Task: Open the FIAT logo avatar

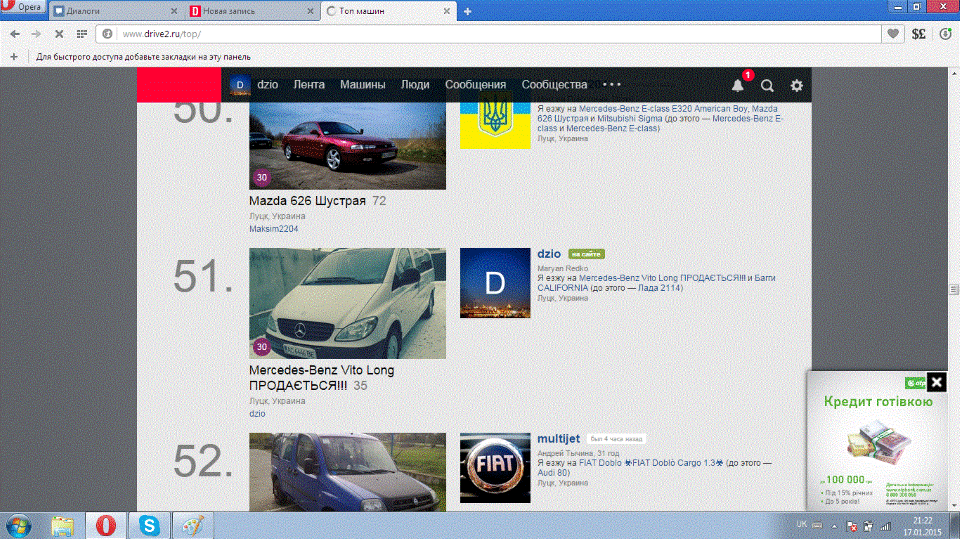Action: pos(495,468)
